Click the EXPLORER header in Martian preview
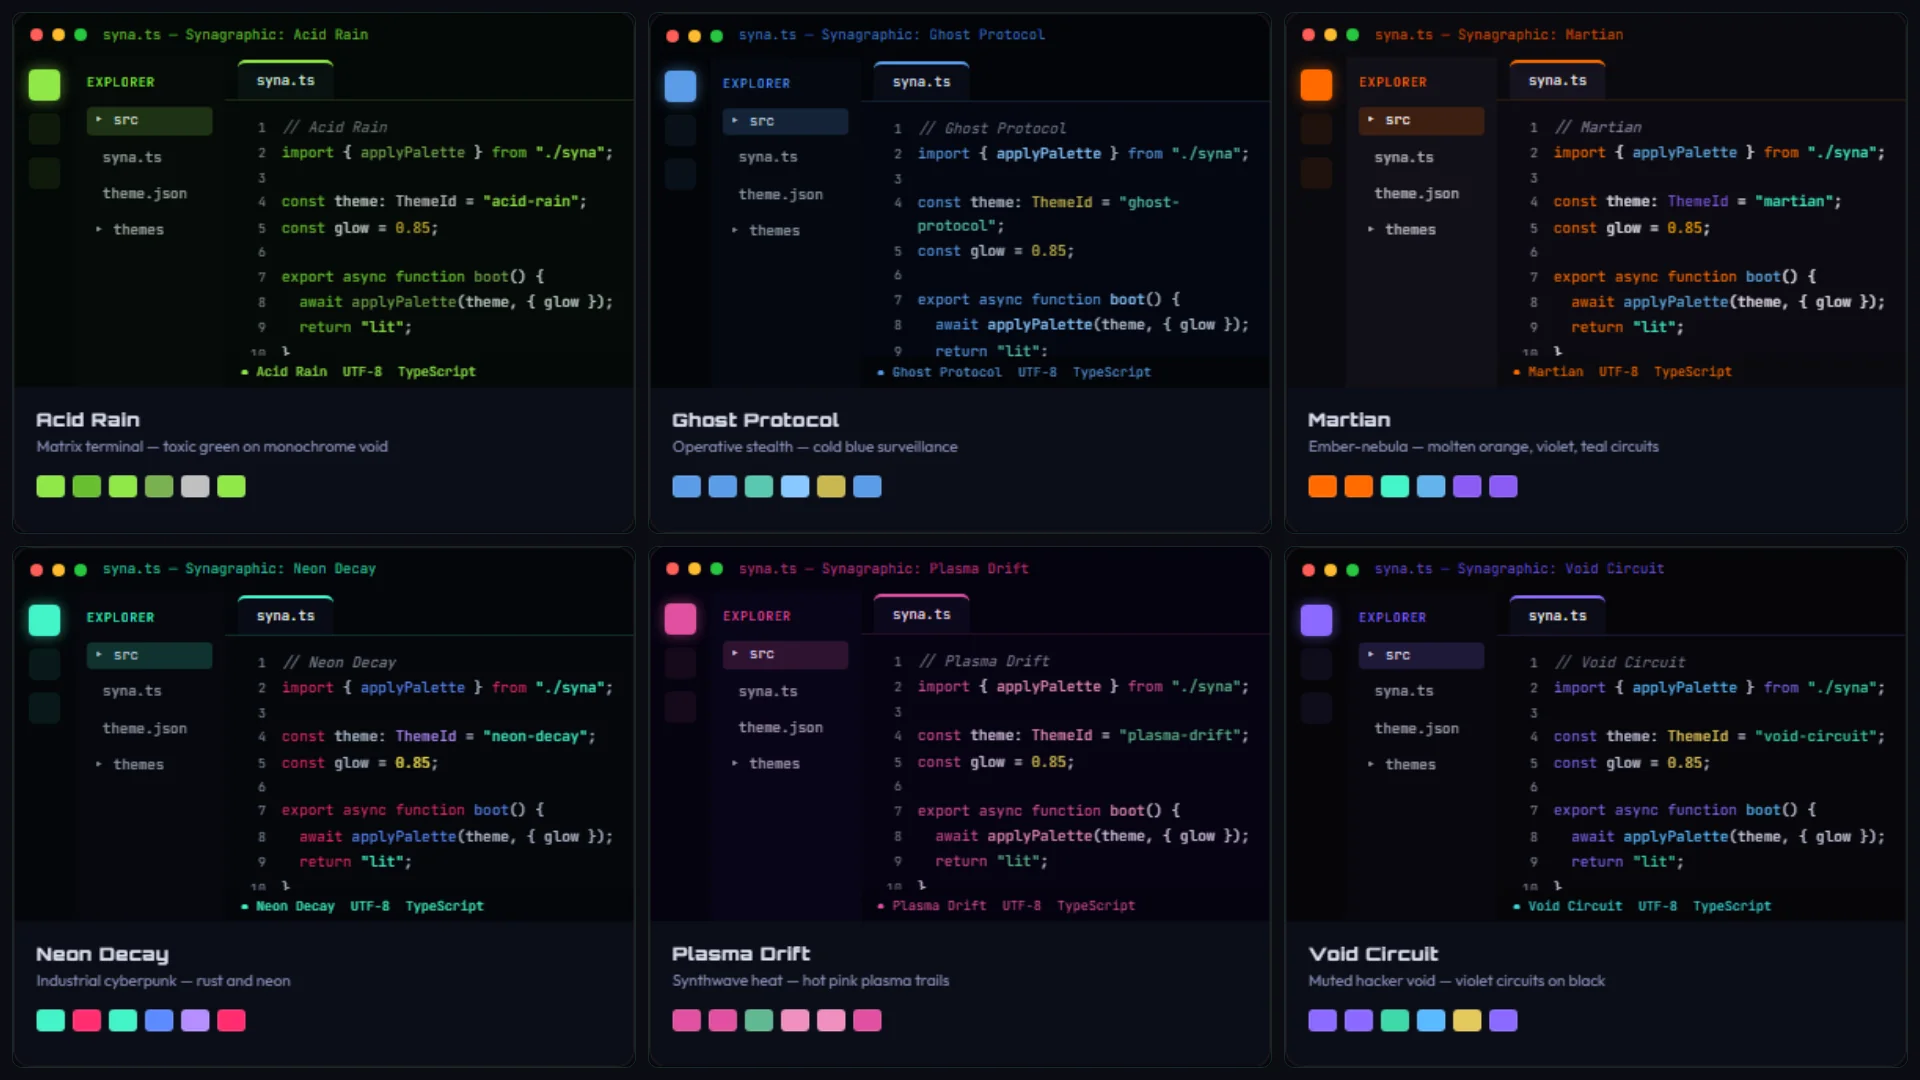 pyautogui.click(x=1392, y=82)
